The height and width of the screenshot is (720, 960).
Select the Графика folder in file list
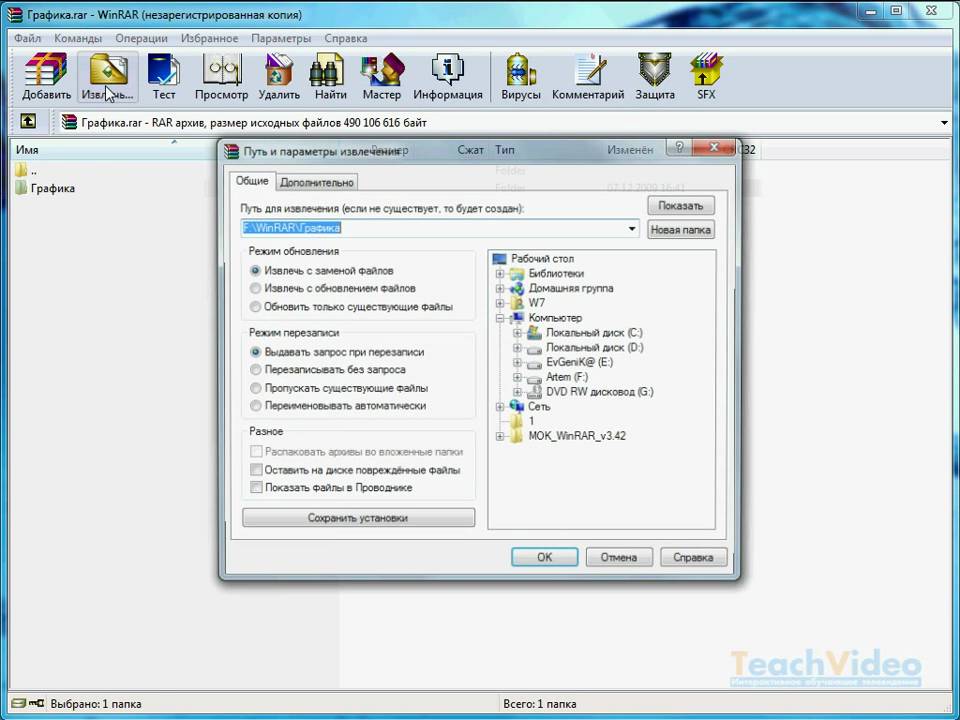pyautogui.click(x=45, y=188)
